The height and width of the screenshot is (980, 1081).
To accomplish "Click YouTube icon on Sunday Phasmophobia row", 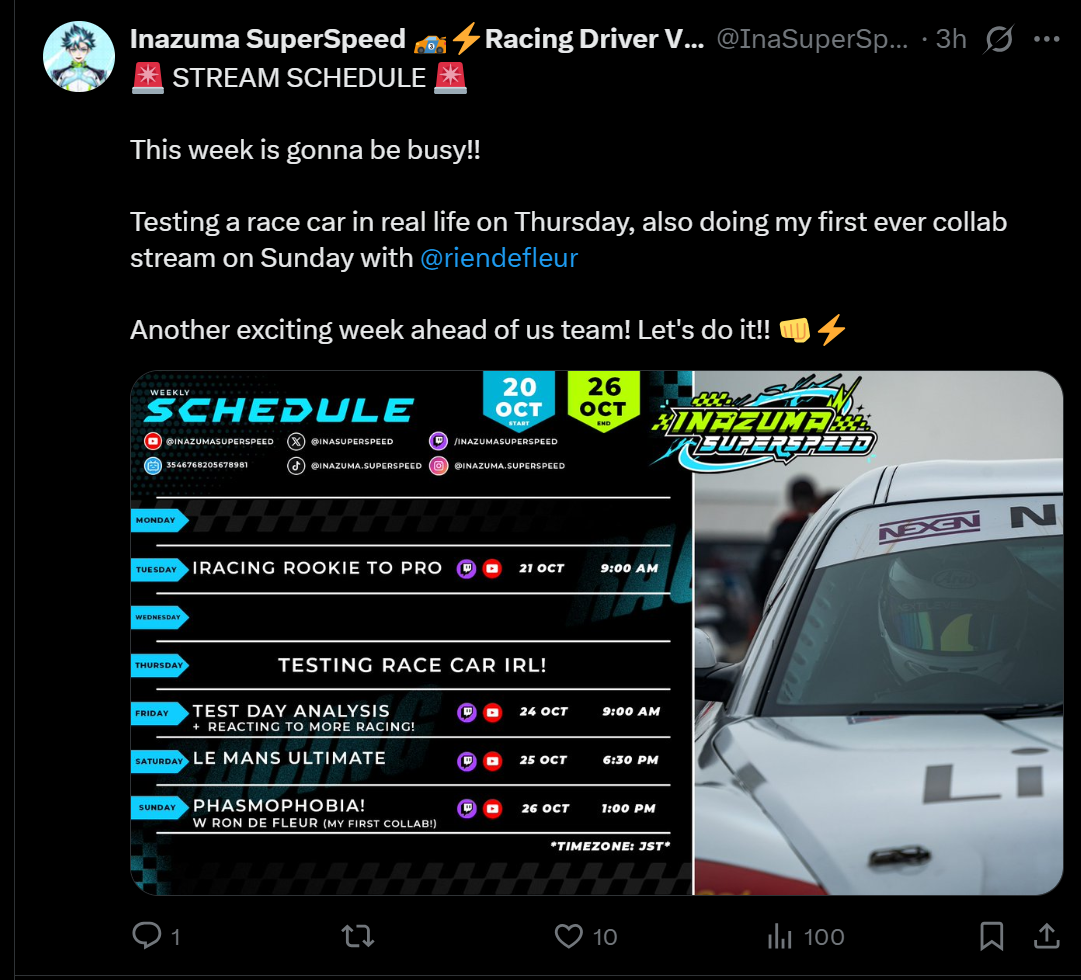I will (x=492, y=808).
